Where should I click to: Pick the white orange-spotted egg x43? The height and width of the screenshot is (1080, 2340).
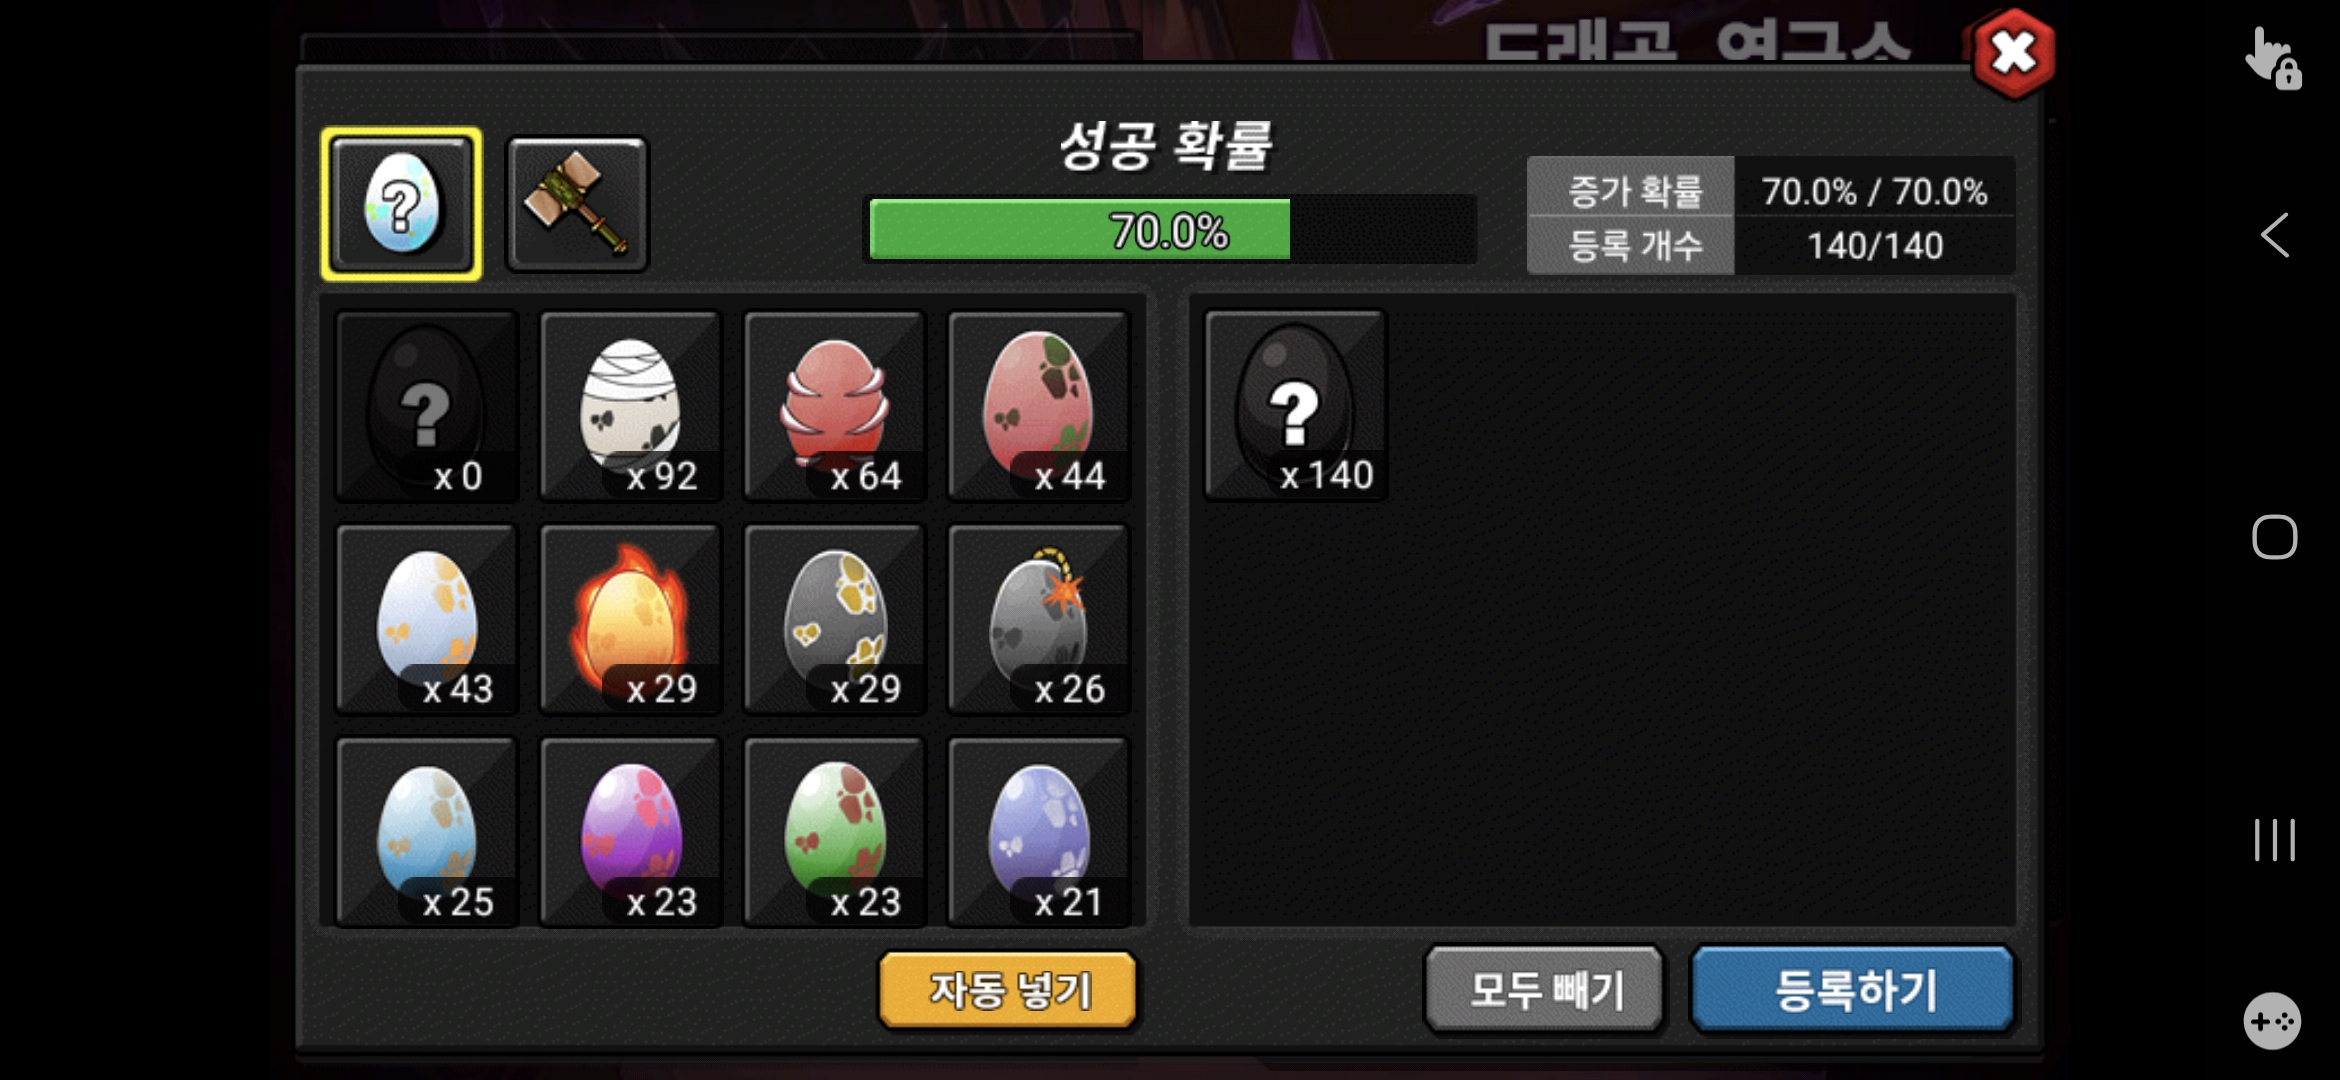(x=427, y=618)
